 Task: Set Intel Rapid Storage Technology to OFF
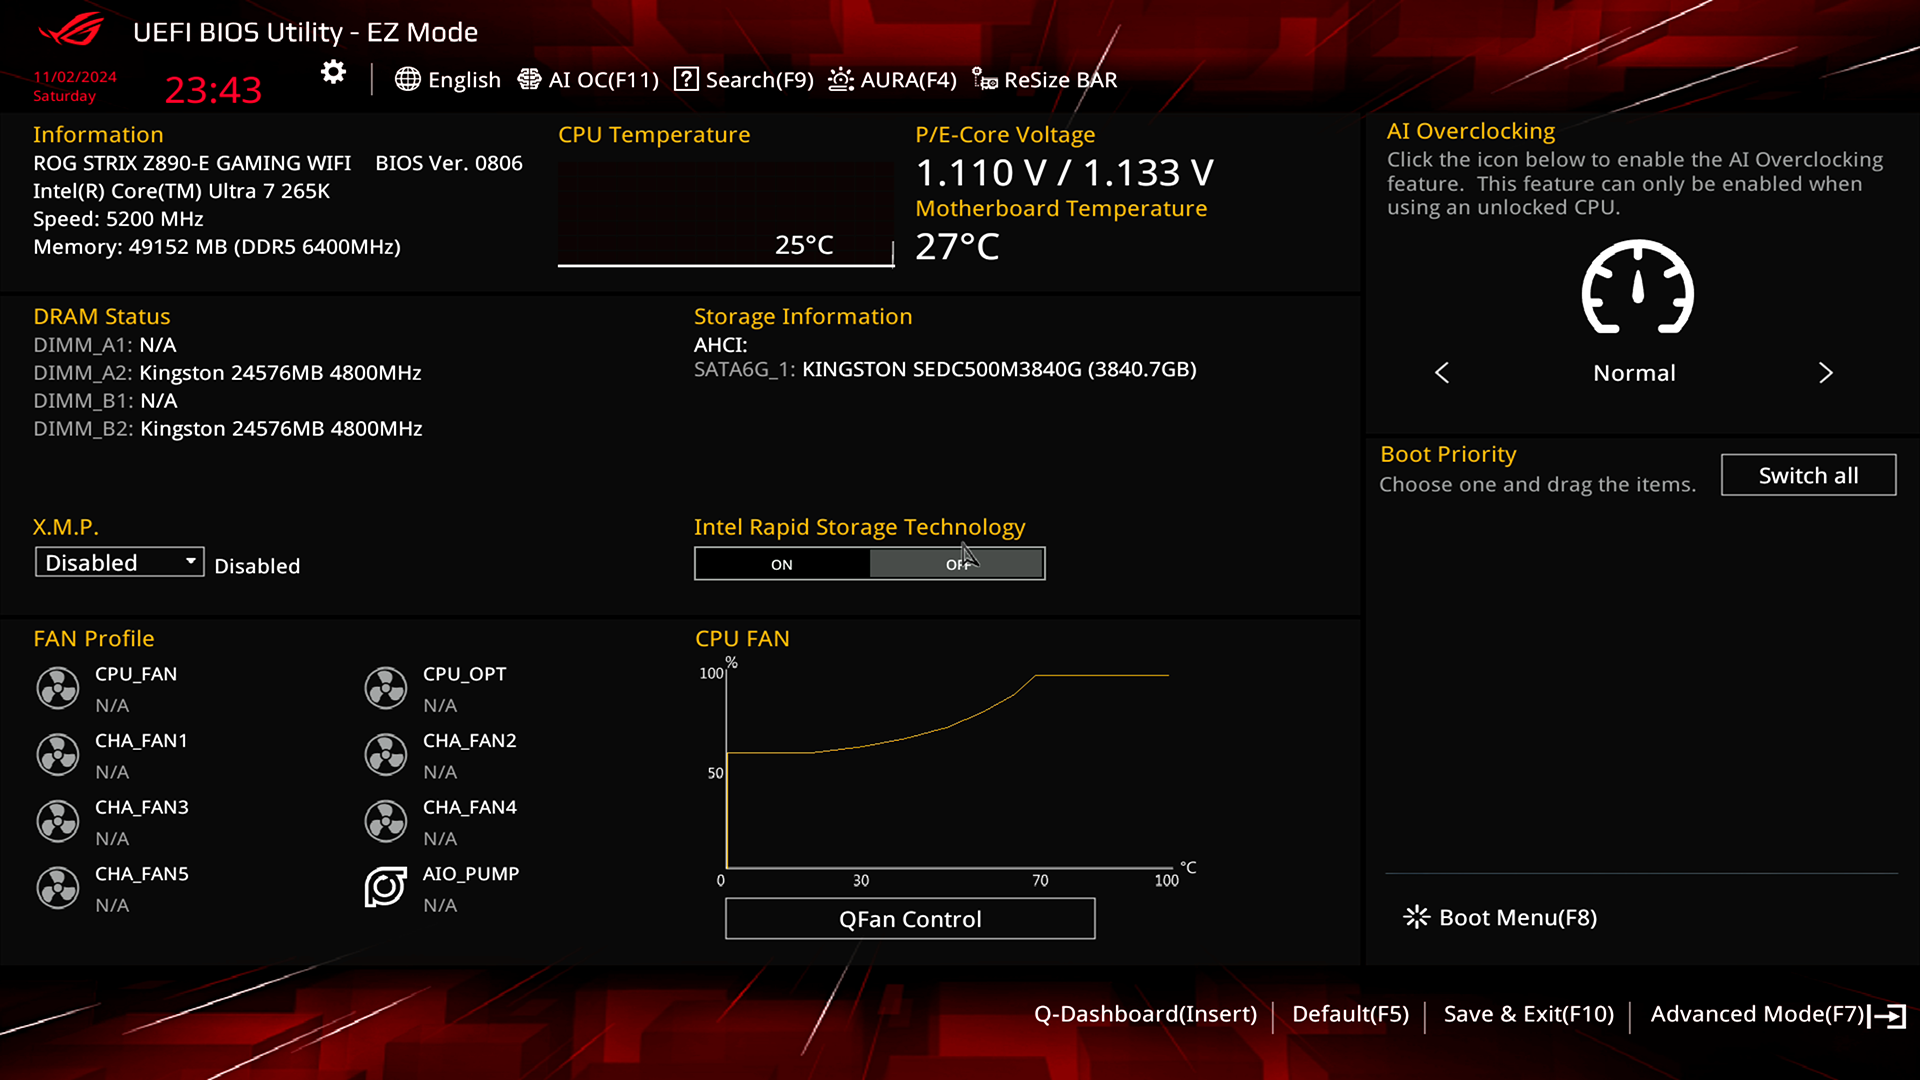tap(957, 564)
